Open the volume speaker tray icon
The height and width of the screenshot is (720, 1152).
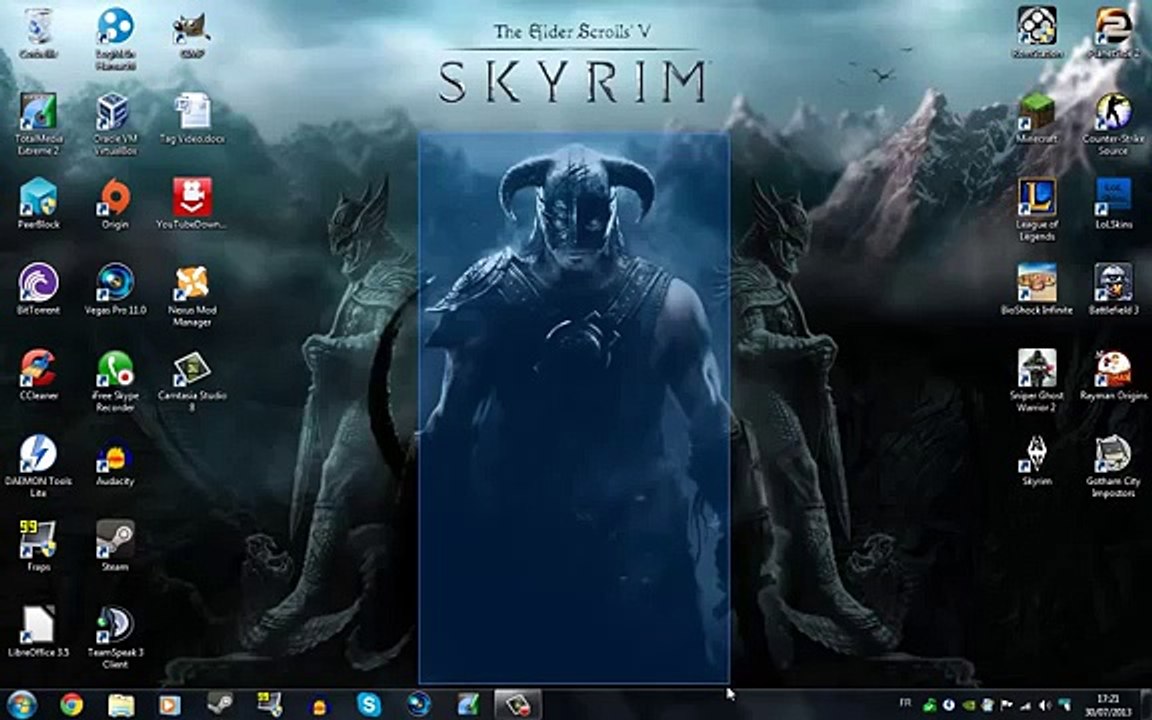[x=1044, y=705]
